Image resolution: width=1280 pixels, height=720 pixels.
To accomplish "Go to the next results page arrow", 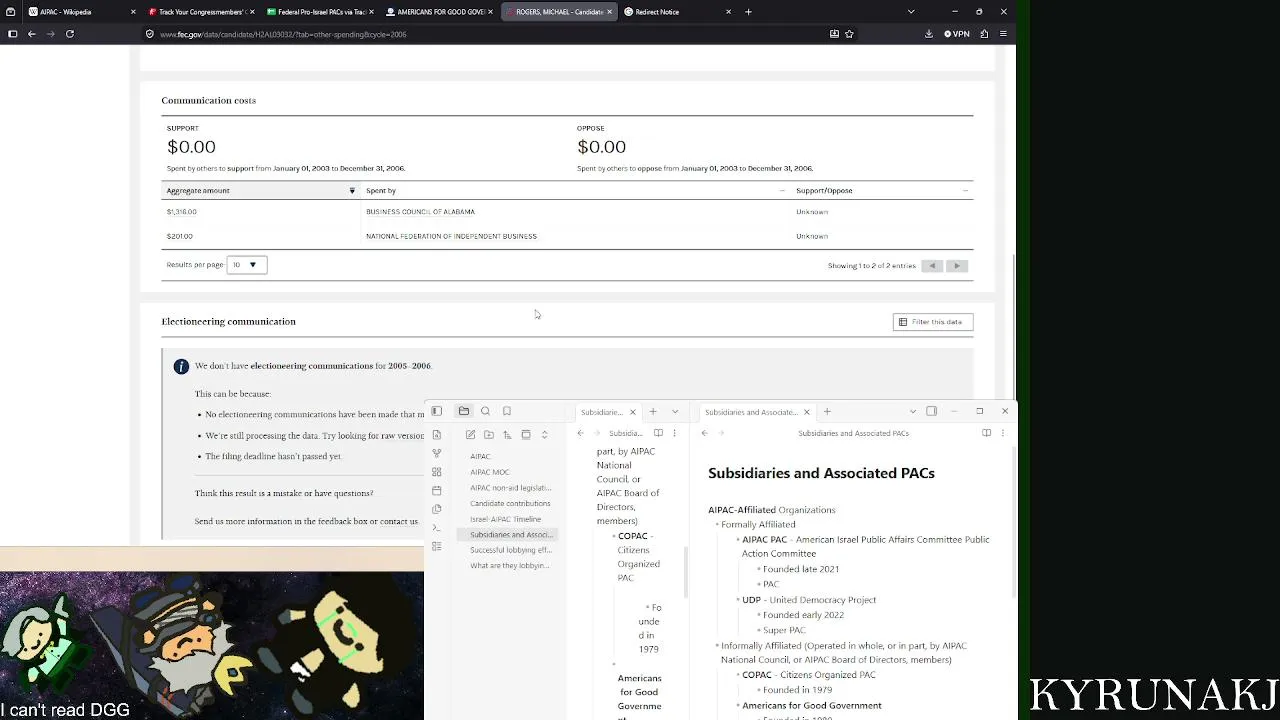I will [957, 266].
